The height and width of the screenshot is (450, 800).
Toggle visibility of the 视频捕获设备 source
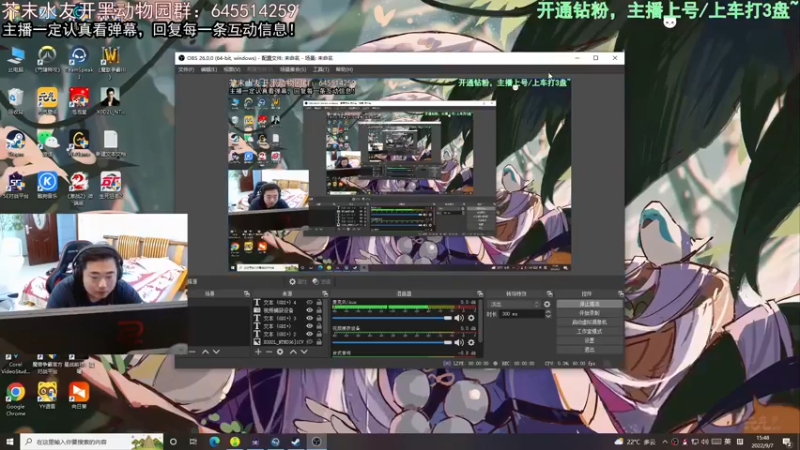(x=309, y=310)
